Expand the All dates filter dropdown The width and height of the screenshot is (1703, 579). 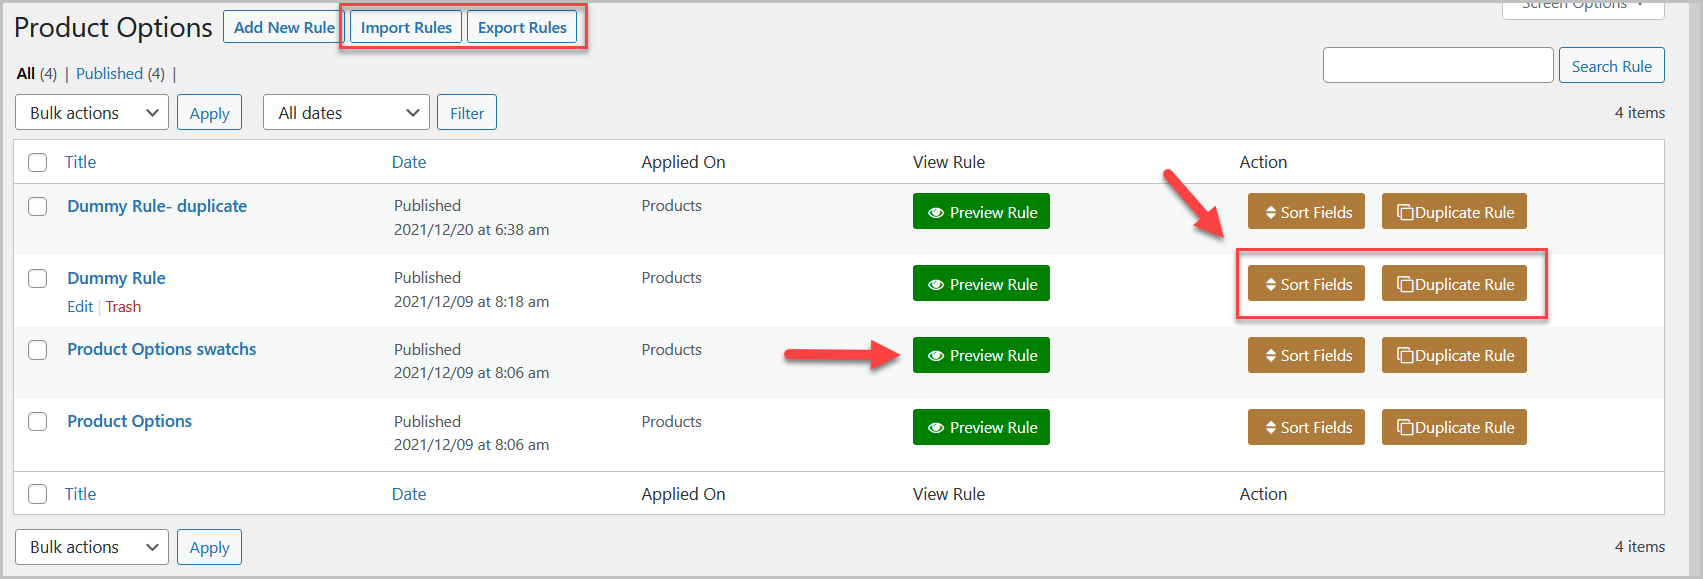[346, 113]
